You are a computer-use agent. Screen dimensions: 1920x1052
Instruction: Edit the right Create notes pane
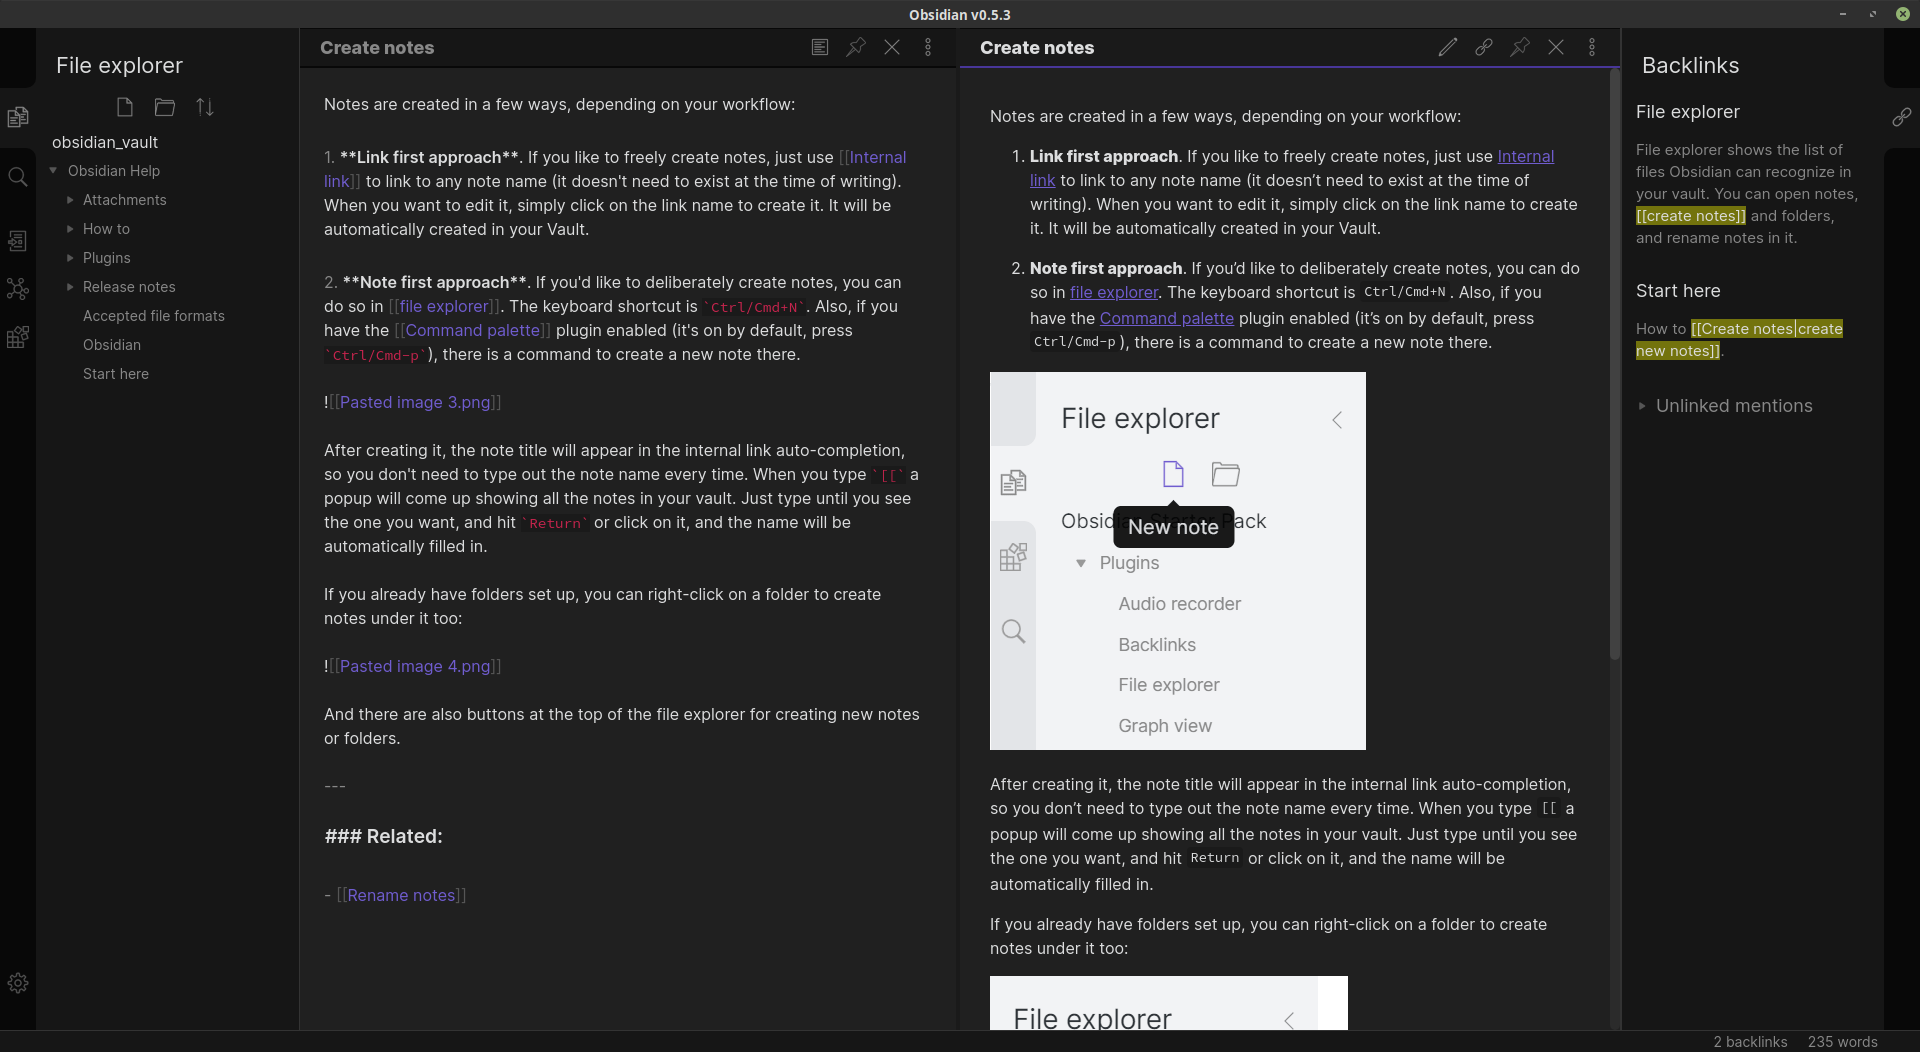[1447, 47]
